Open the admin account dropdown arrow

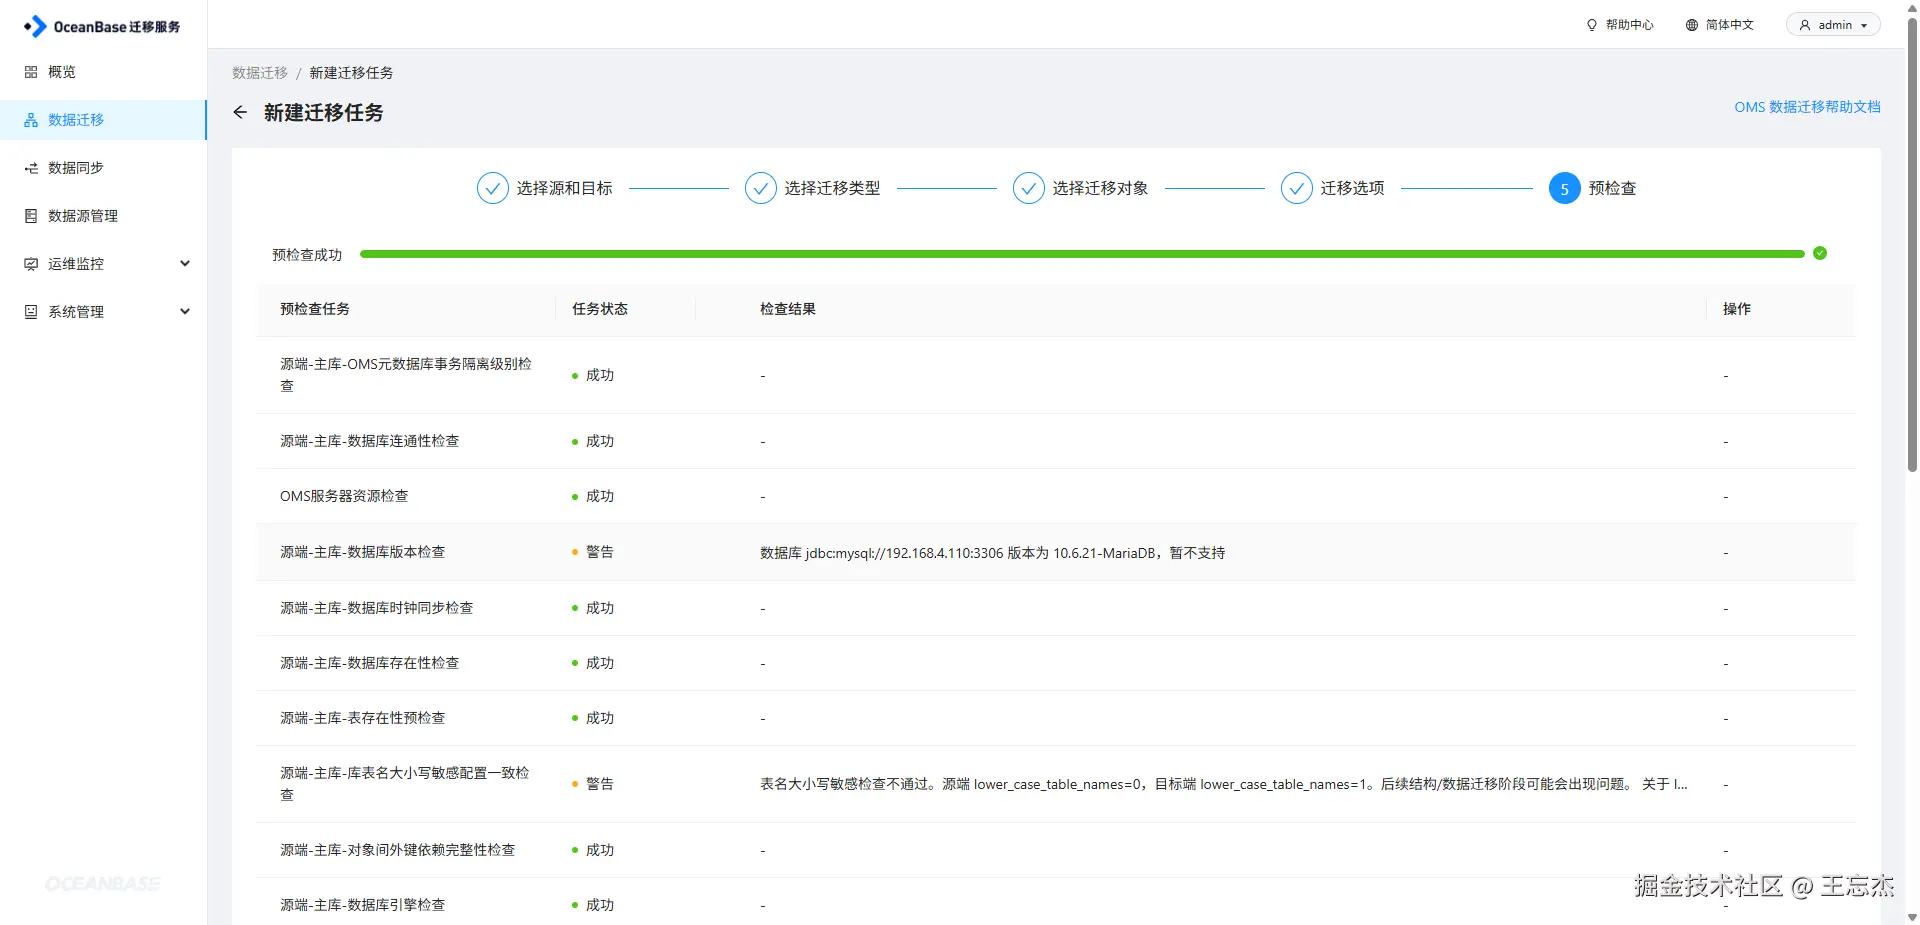(x=1864, y=25)
